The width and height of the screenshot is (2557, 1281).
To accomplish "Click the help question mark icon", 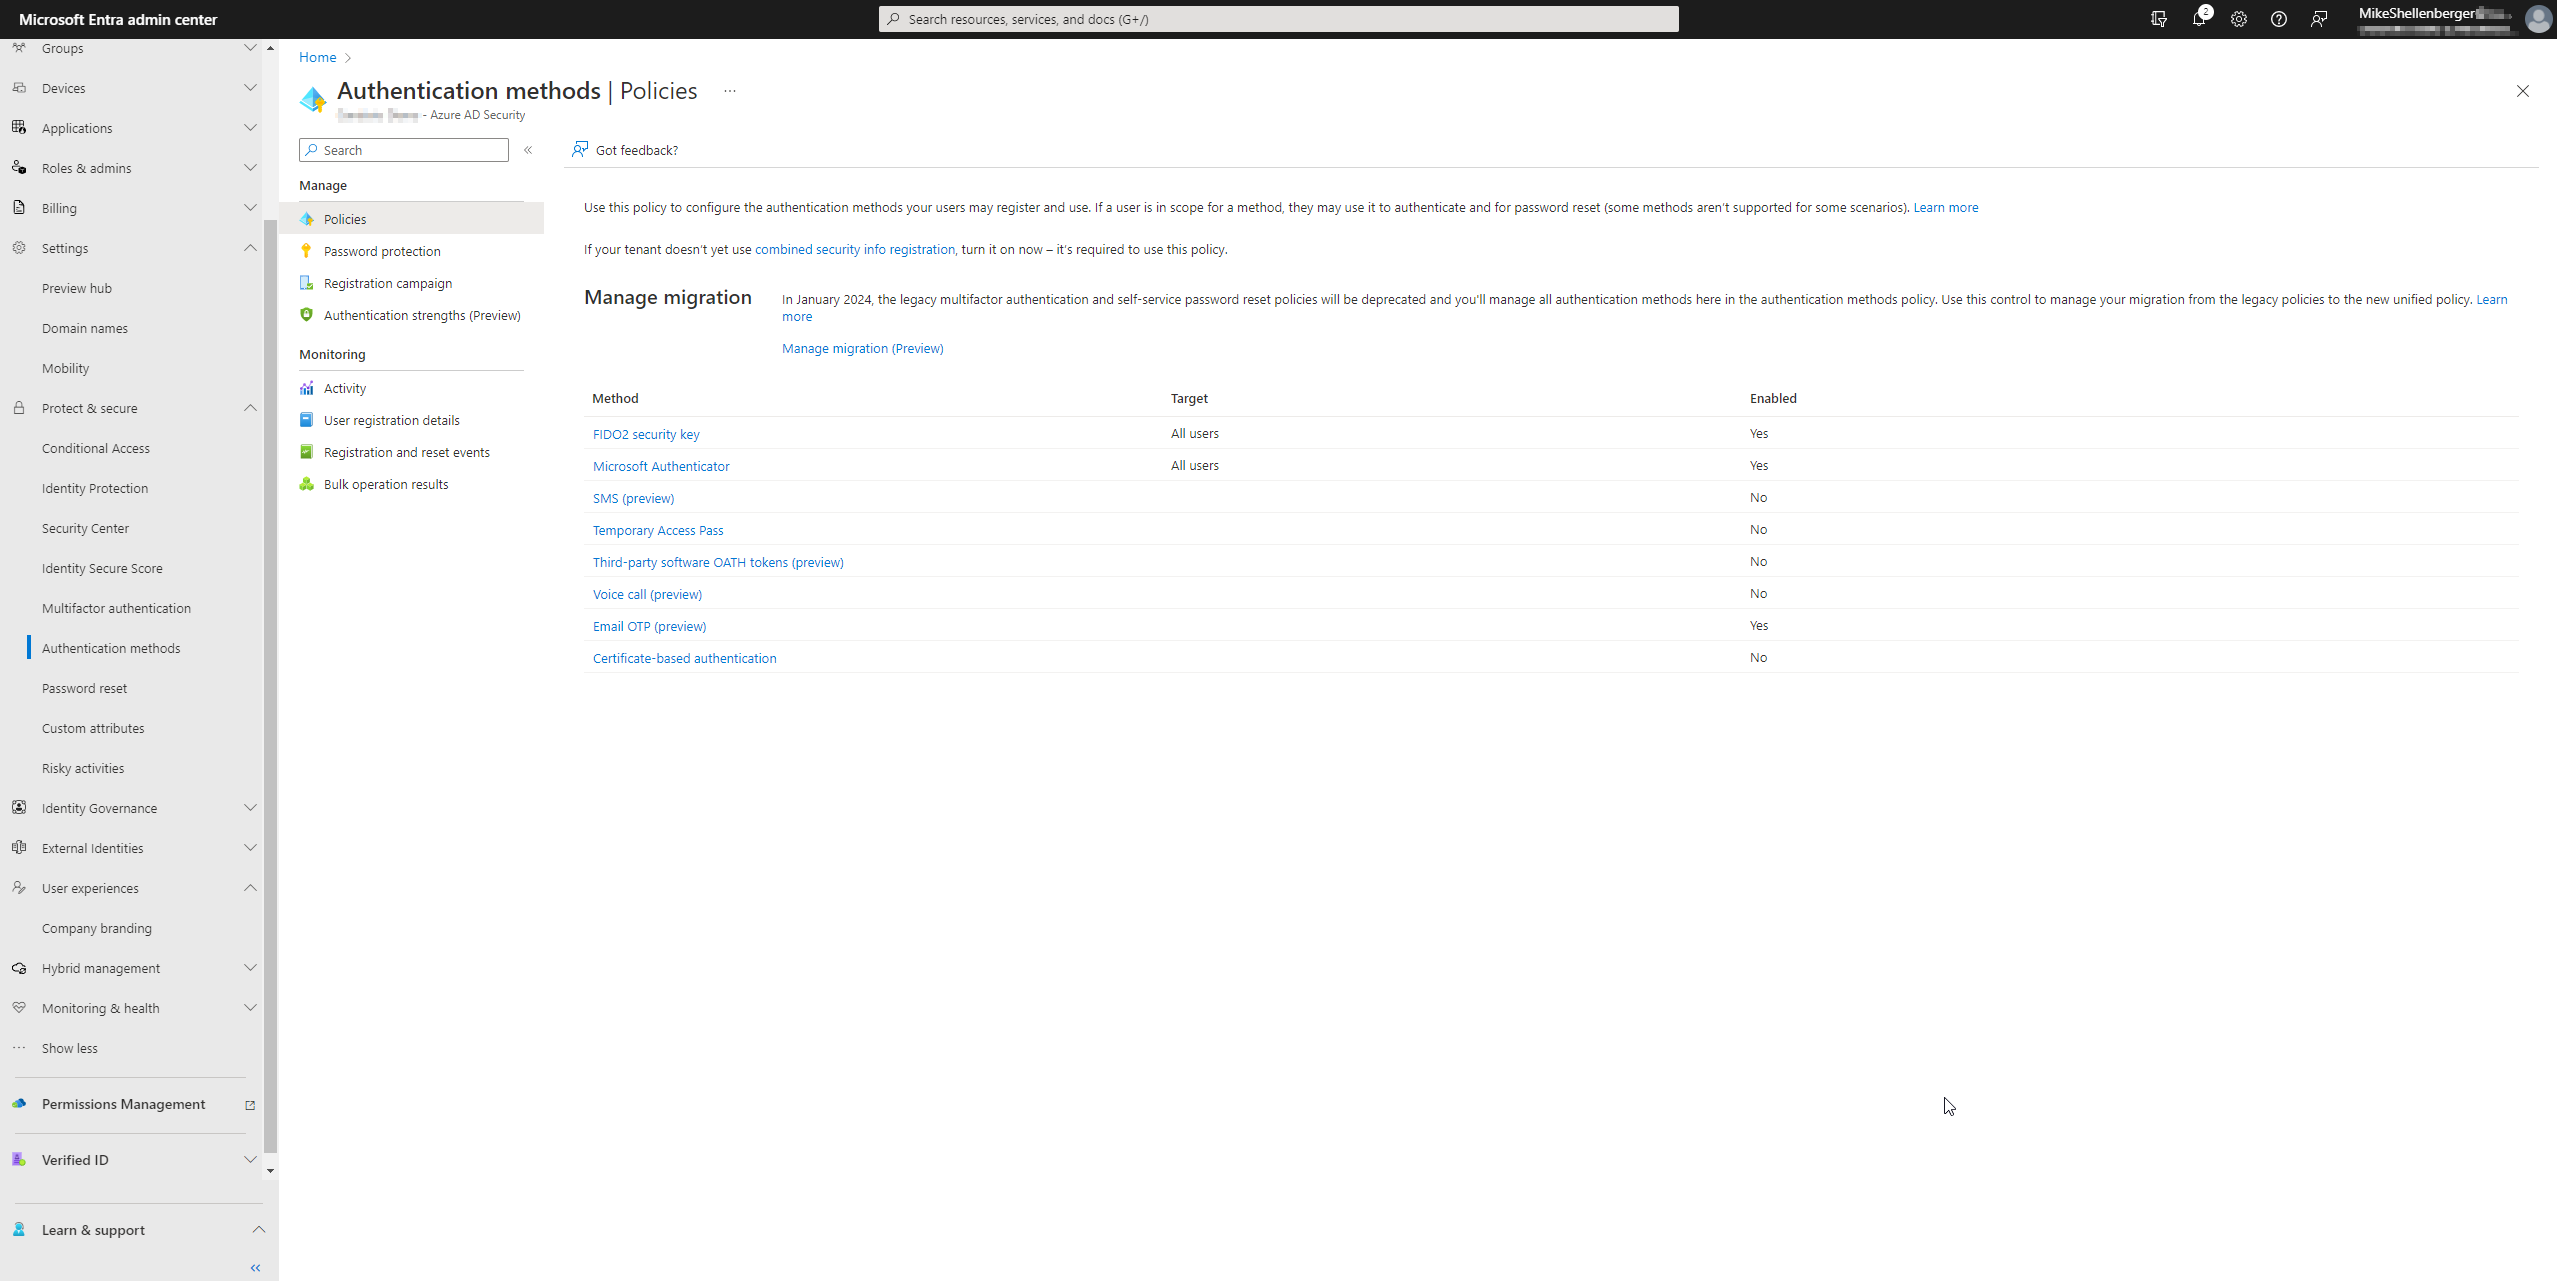I will pos(2279,19).
